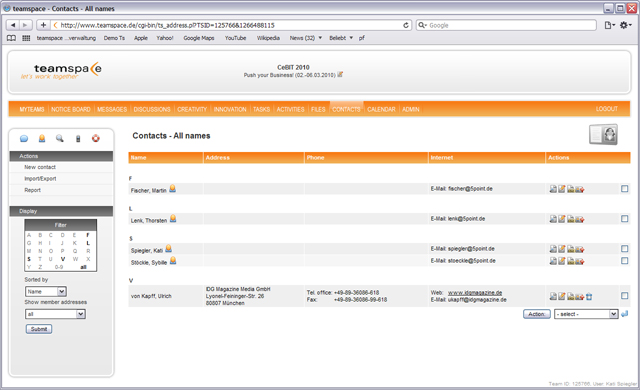
Task: Reload page with browser refresh icon
Action: (x=406, y=25)
